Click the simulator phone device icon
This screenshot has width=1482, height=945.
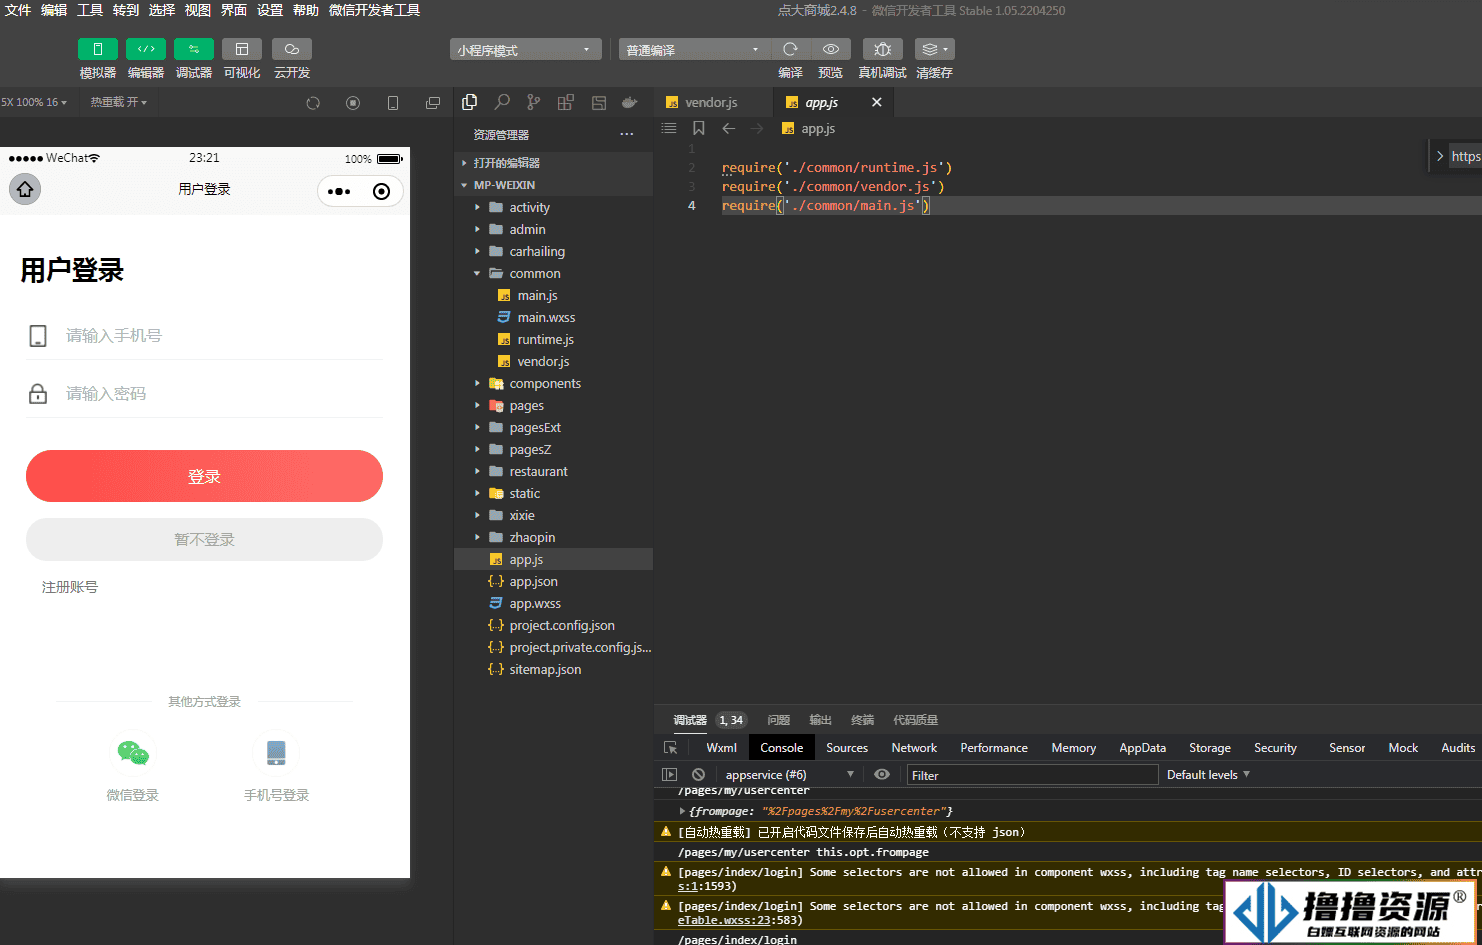pos(393,103)
